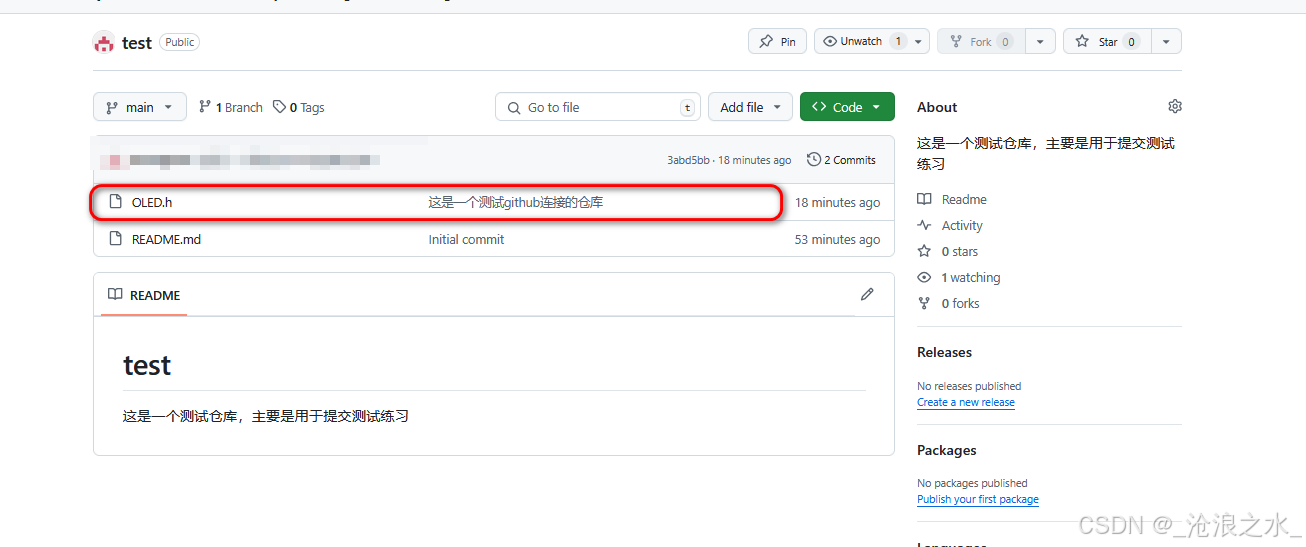This screenshot has width=1306, height=547.
Task: Click the fork icon beside 0 forks
Action: (x=924, y=303)
